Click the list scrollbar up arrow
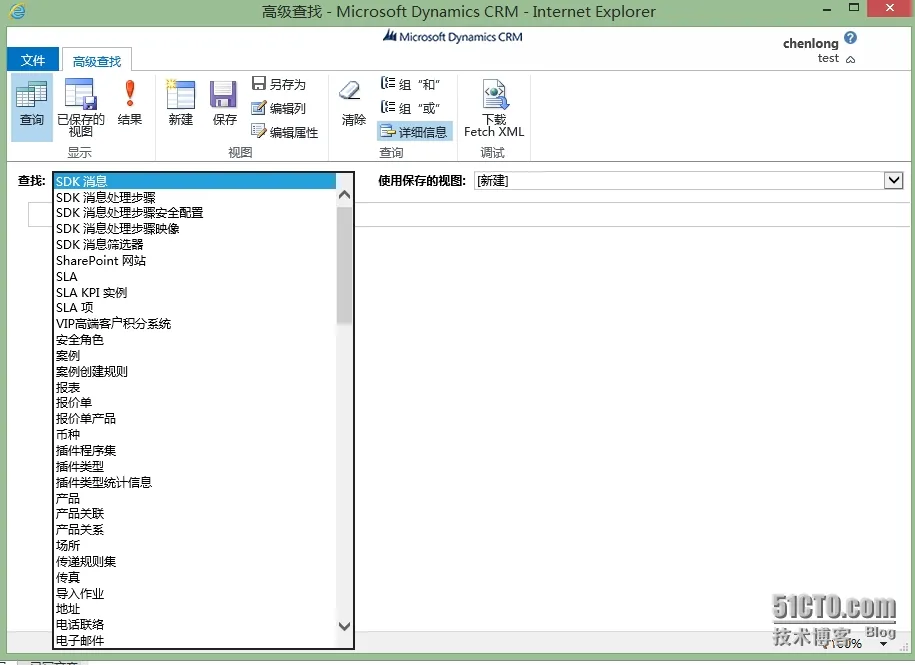The image size is (915, 665). pyautogui.click(x=344, y=195)
